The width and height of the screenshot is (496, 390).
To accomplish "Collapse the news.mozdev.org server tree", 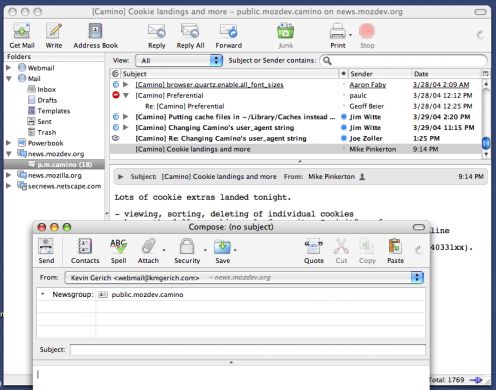I will (9, 154).
